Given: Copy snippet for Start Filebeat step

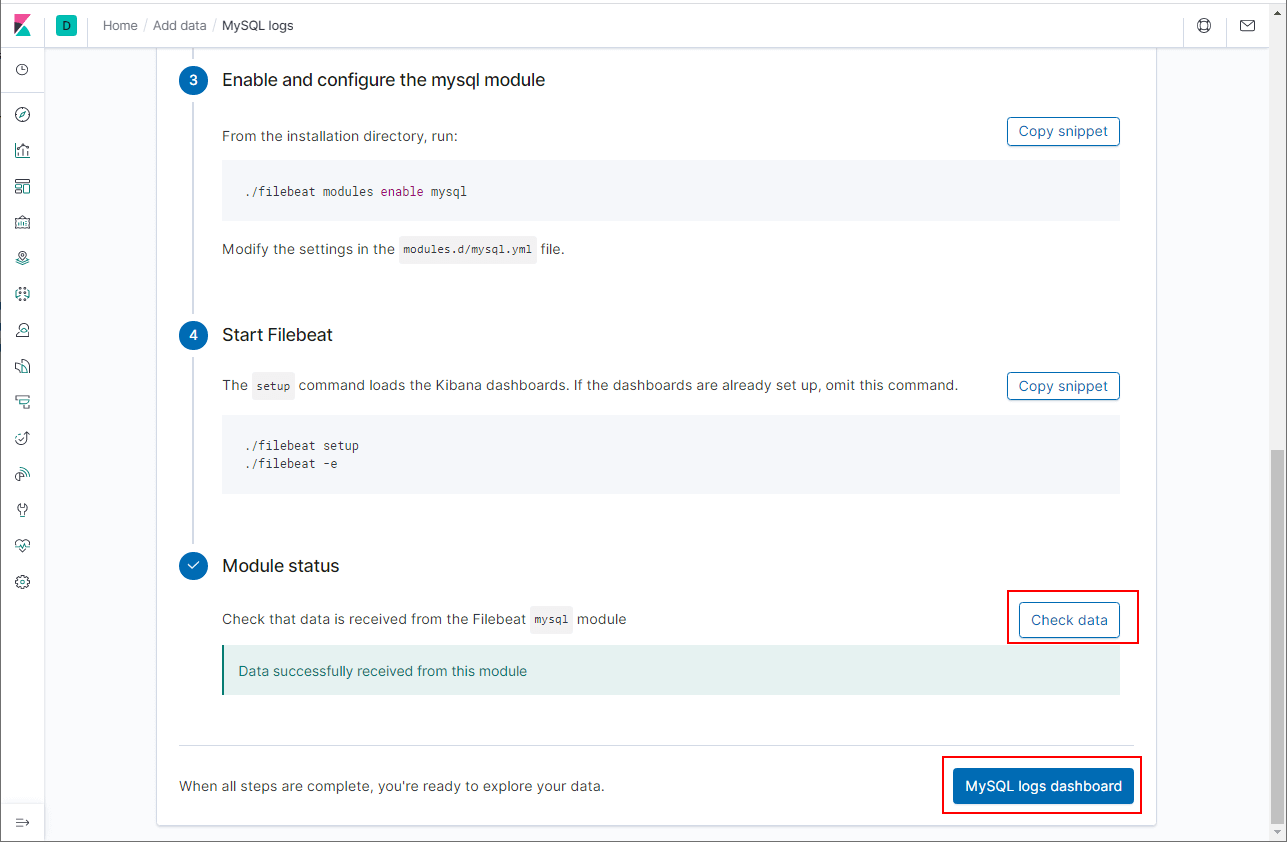Looking at the screenshot, I should [x=1063, y=386].
